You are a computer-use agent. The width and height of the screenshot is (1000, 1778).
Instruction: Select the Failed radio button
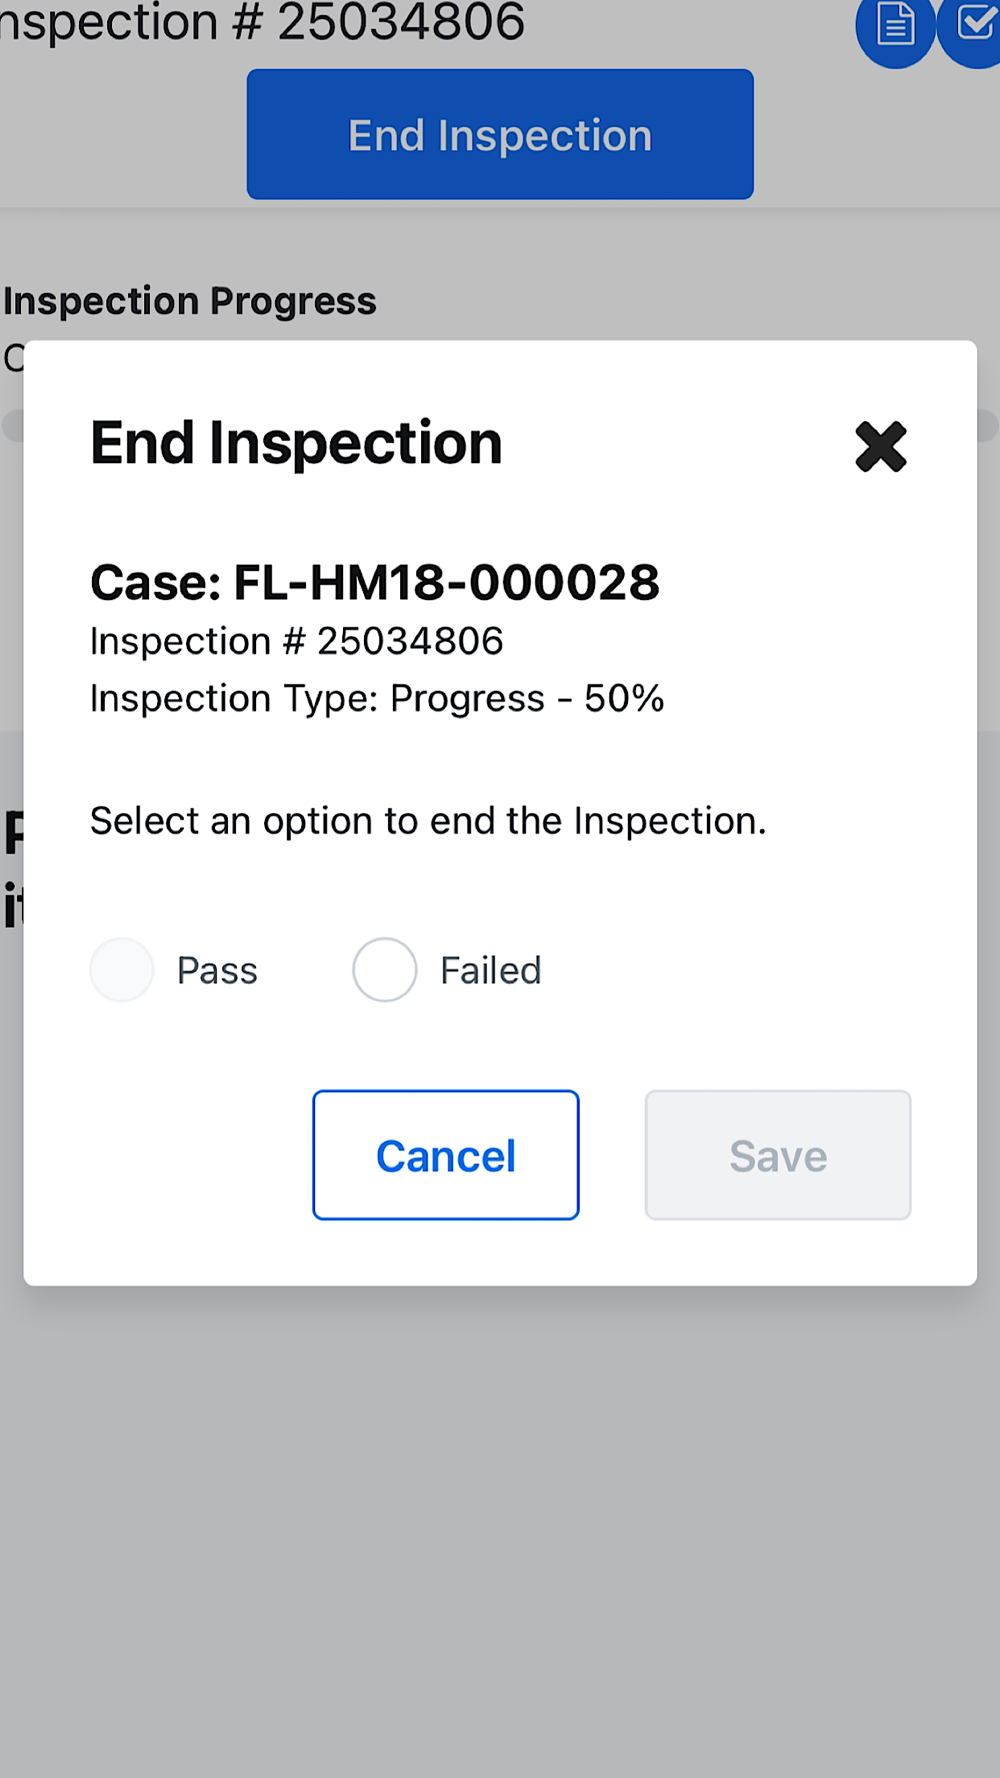(x=384, y=969)
